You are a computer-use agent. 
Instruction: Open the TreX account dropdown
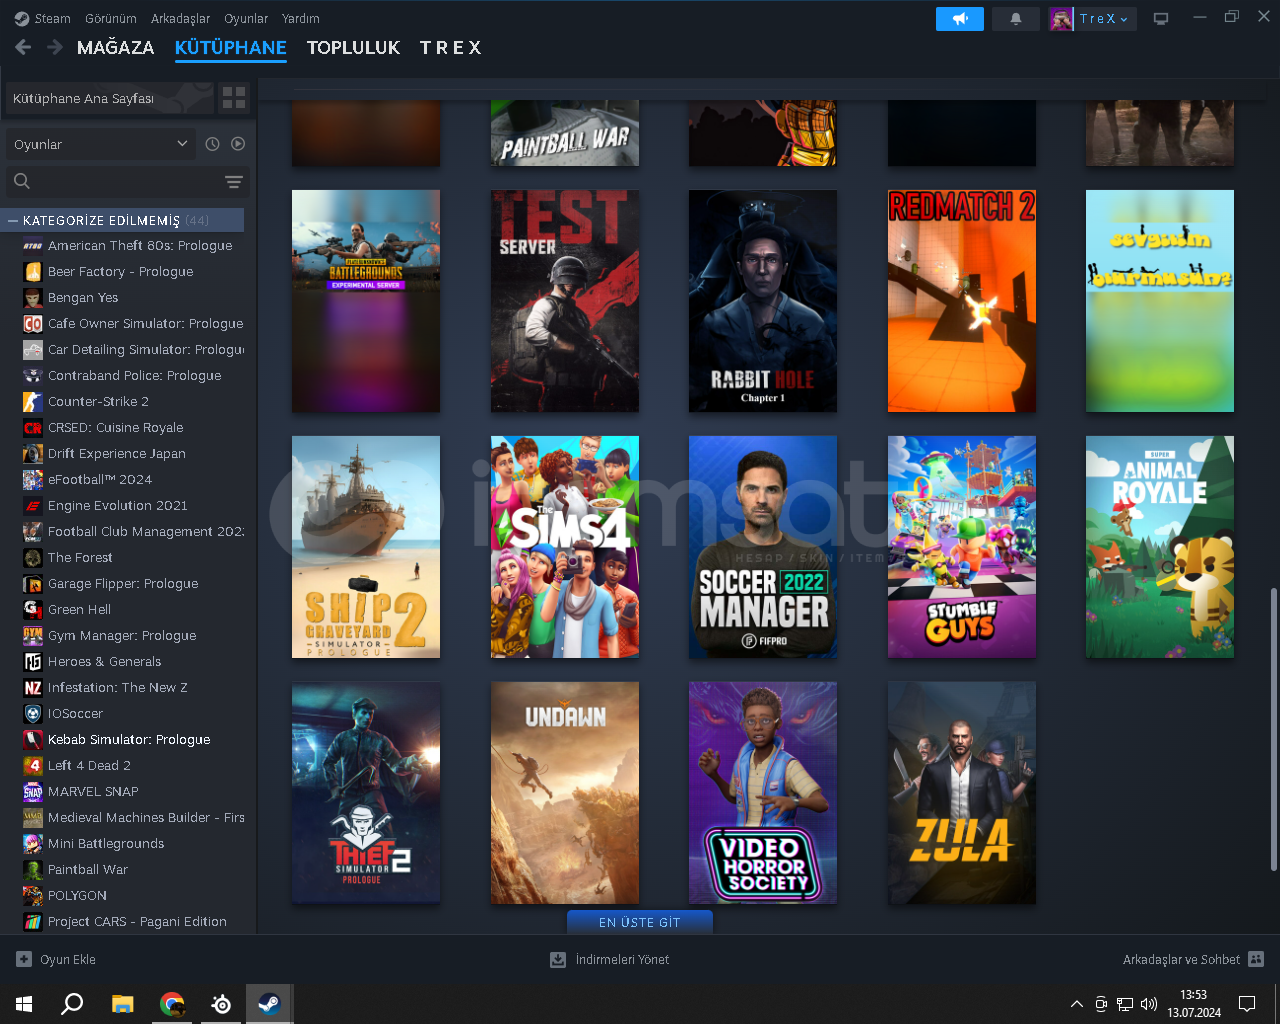1104,19
